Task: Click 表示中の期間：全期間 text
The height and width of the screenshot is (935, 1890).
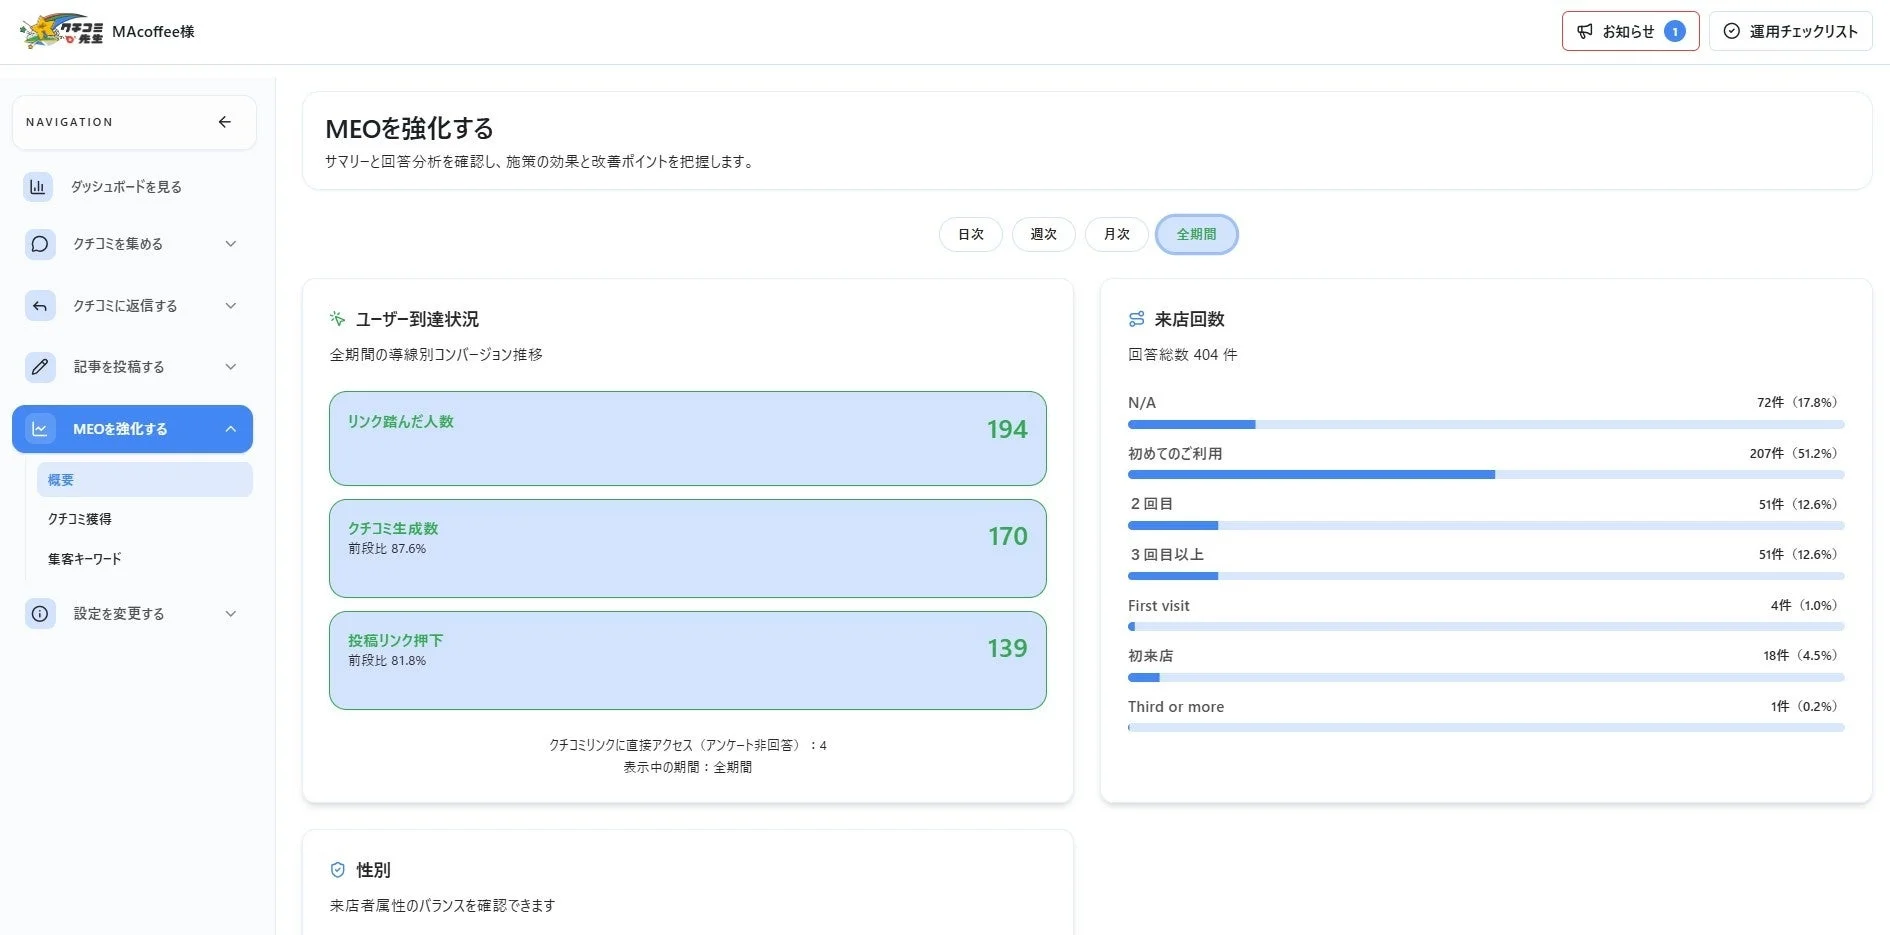Action: pos(688,768)
